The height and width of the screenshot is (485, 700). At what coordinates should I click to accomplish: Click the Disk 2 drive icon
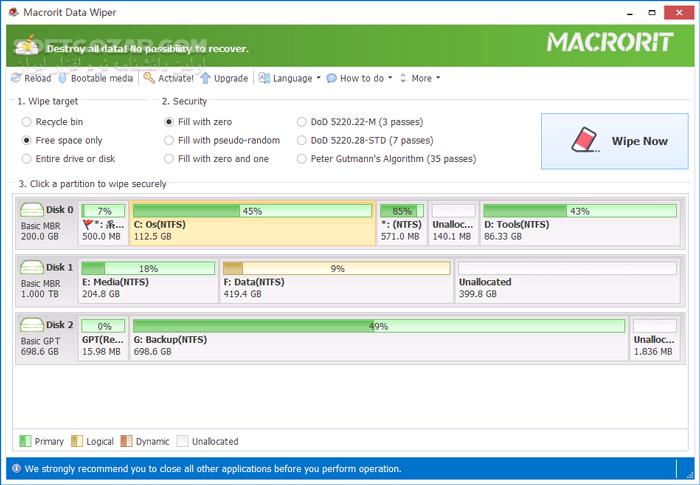point(32,325)
